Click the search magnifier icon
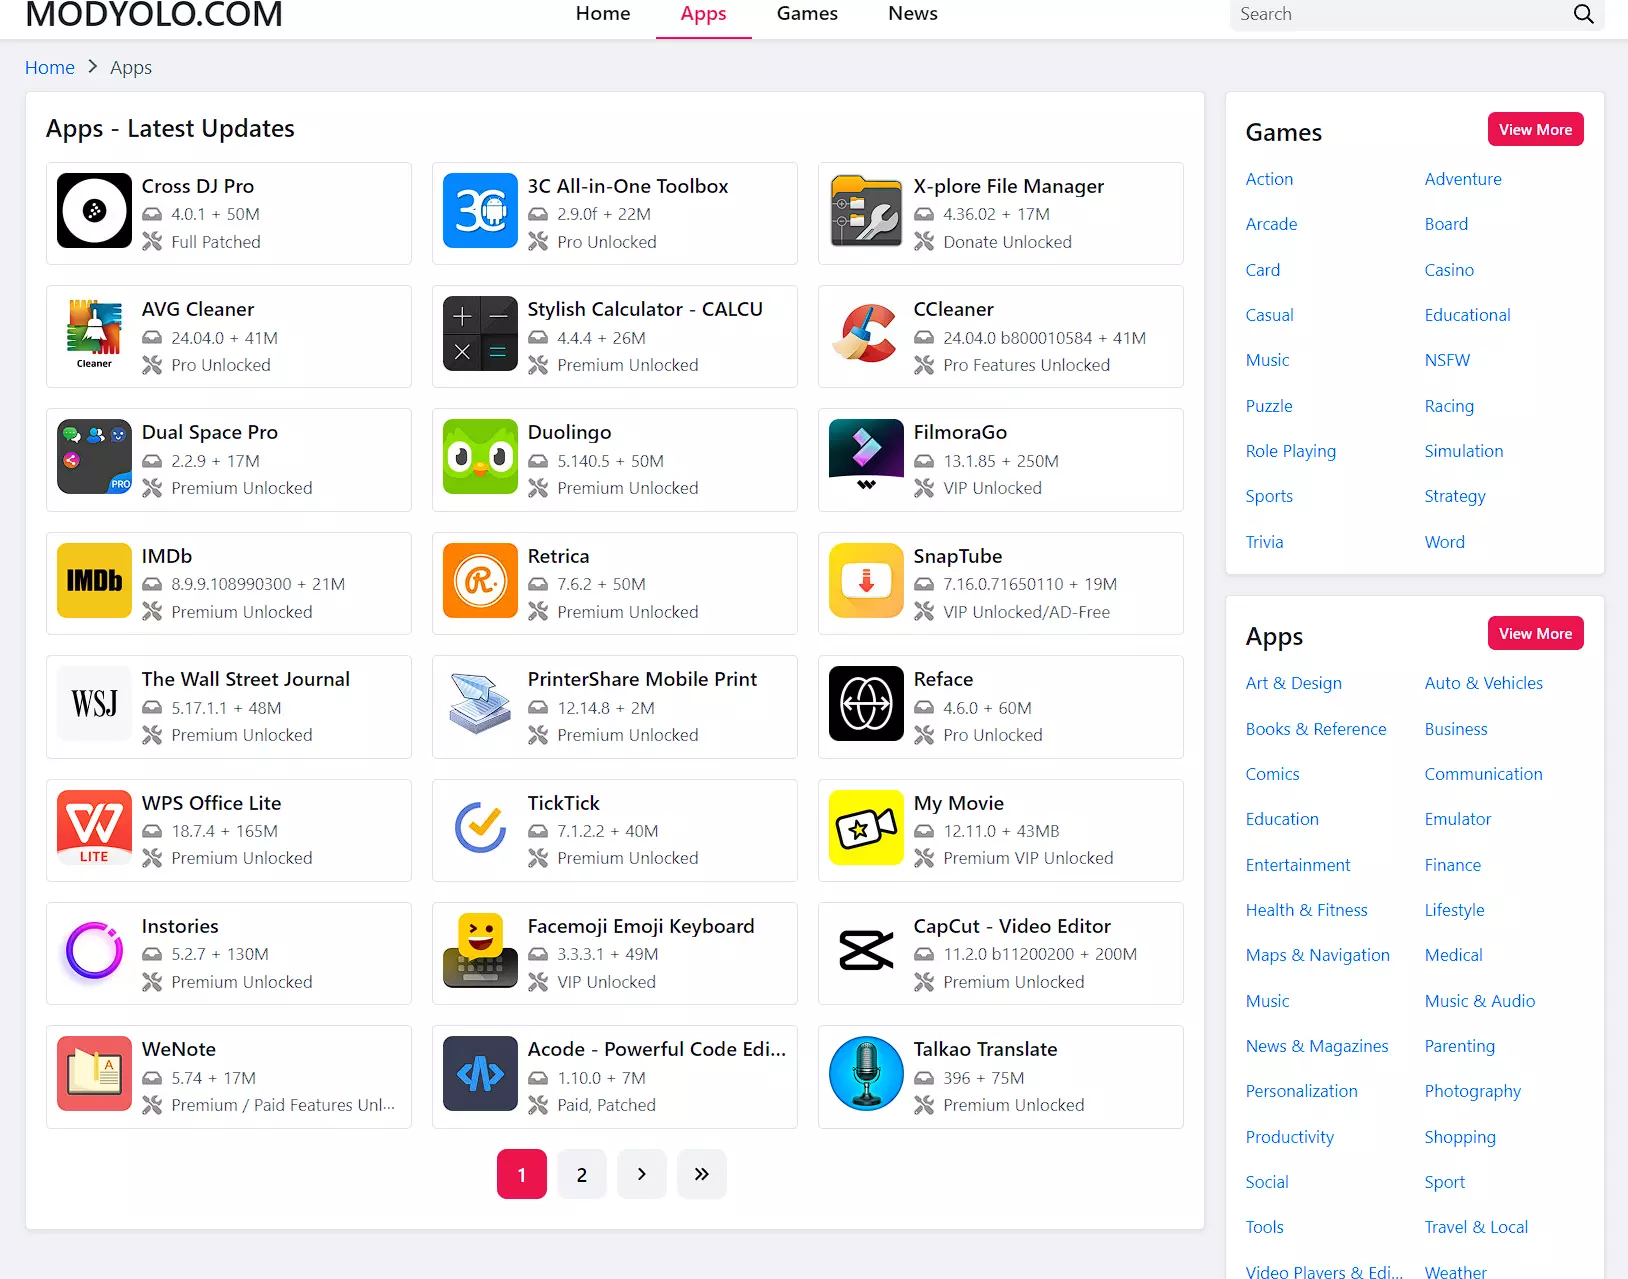1628x1279 pixels. (x=1583, y=14)
